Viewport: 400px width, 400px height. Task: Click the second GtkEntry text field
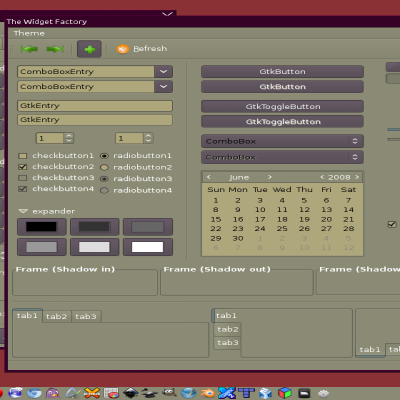click(95, 120)
